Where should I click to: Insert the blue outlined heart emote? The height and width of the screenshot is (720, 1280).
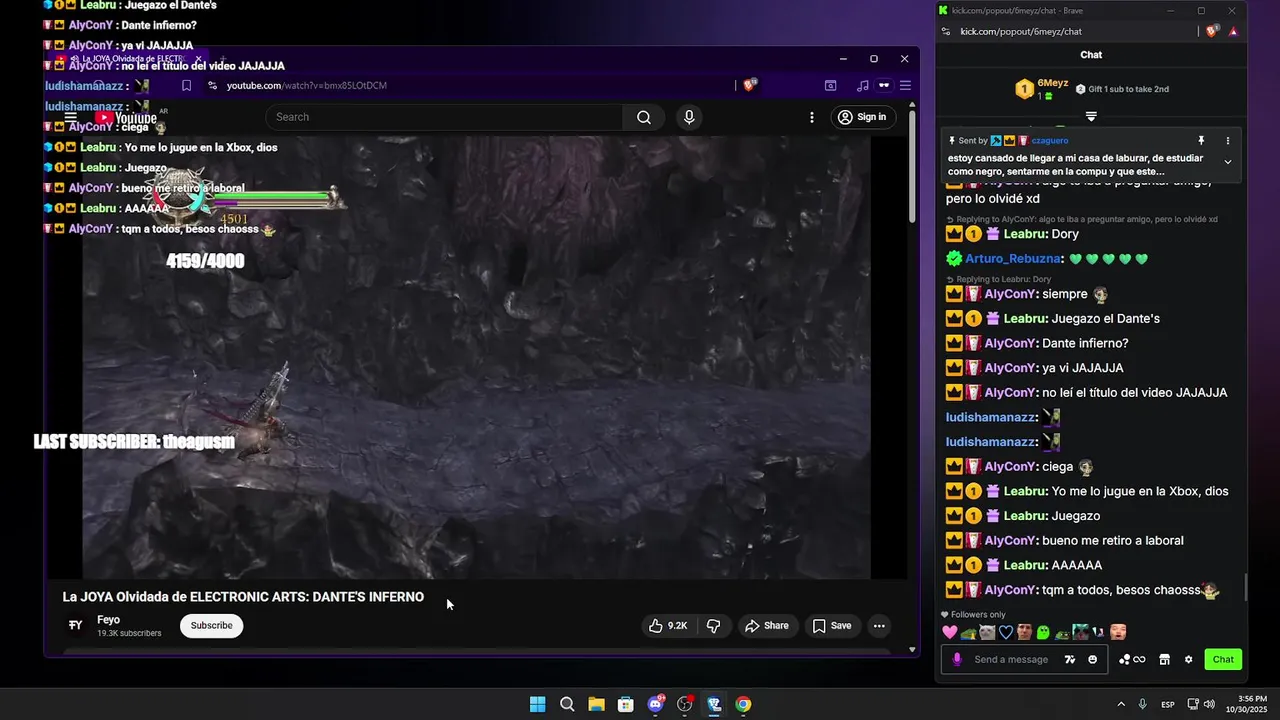pyautogui.click(x=1006, y=632)
